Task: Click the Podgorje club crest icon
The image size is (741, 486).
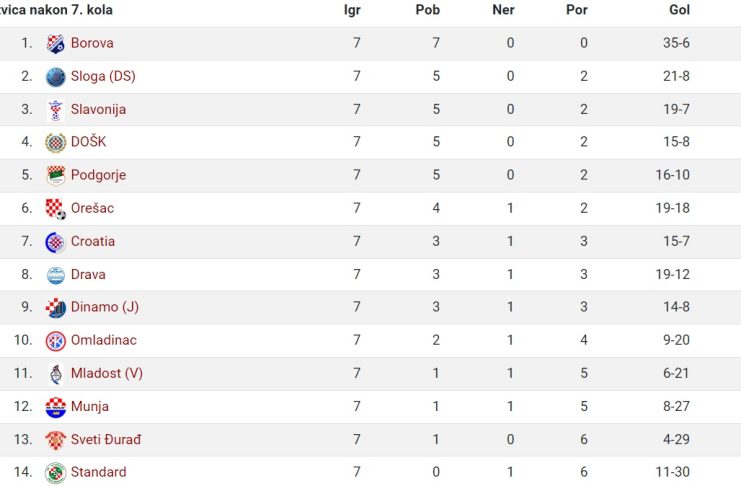Action: (55, 175)
